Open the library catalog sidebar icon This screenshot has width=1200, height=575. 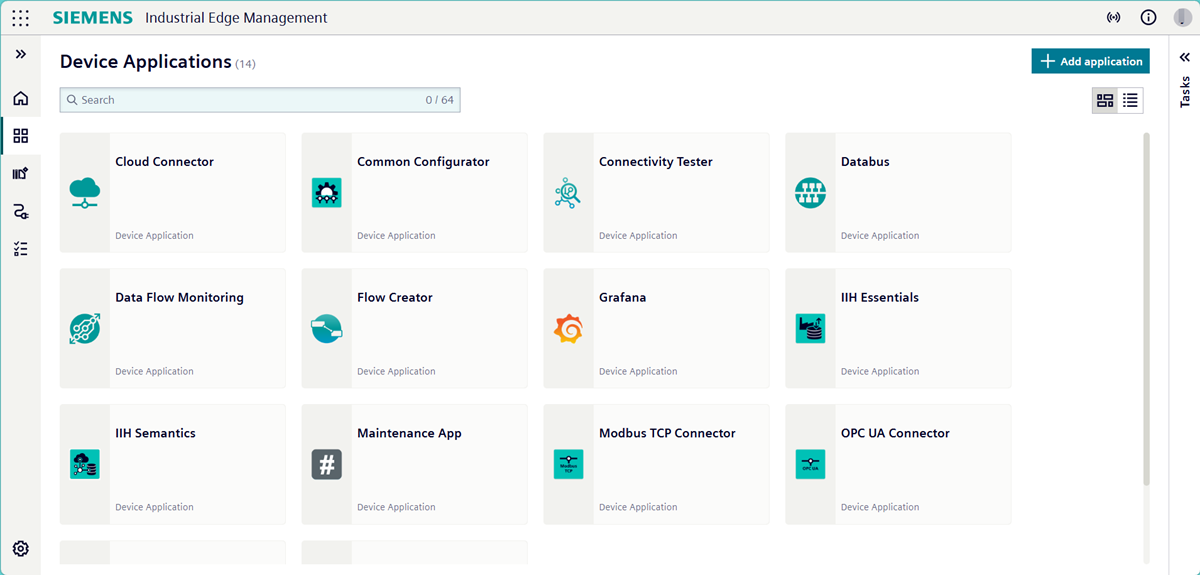20,173
